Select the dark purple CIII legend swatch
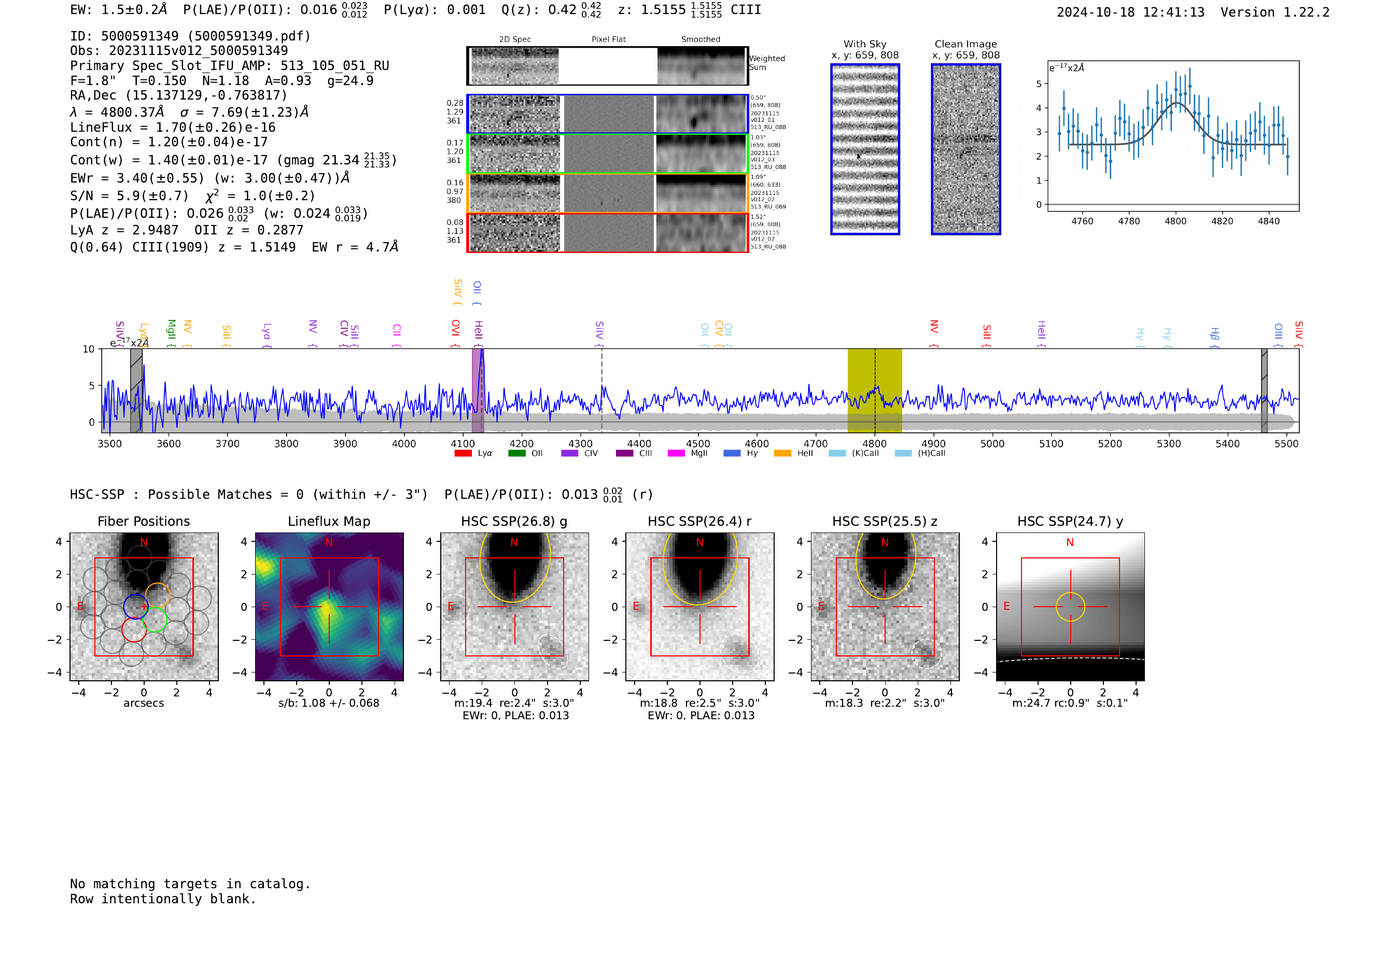Viewport: 1400px width, 953px height. [x=624, y=454]
